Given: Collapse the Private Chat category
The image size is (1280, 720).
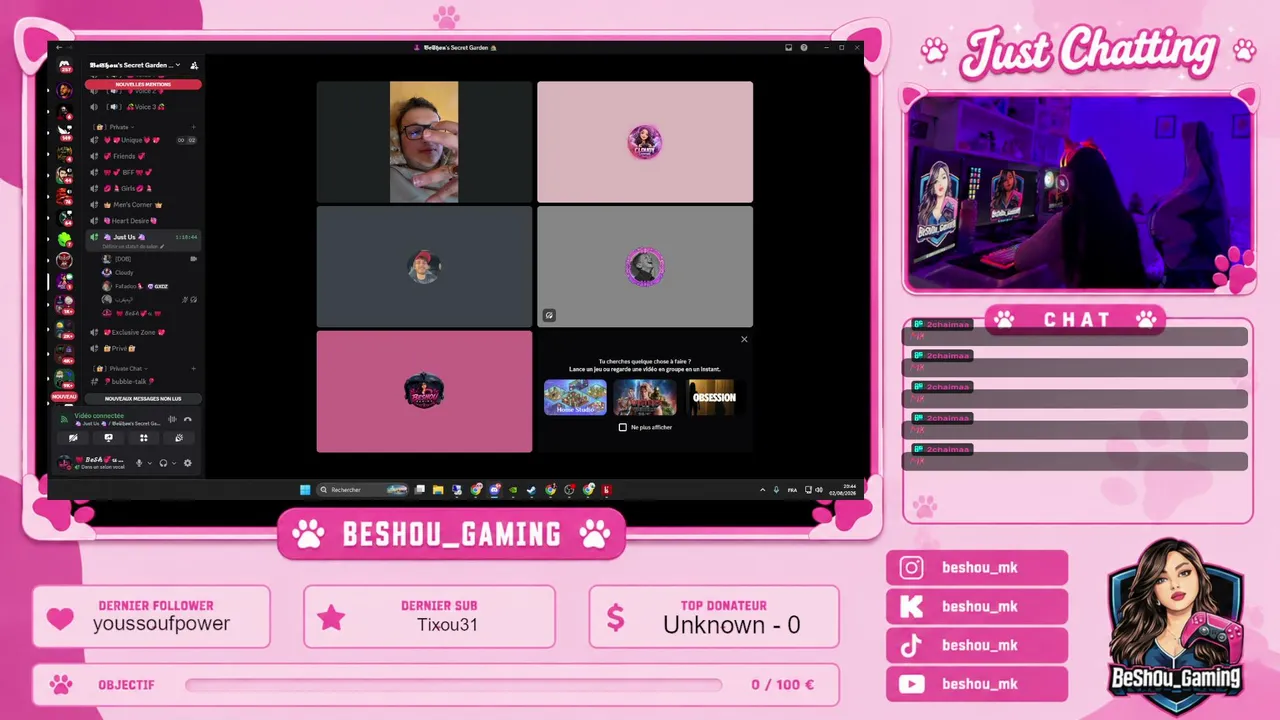Looking at the screenshot, I should coord(120,368).
